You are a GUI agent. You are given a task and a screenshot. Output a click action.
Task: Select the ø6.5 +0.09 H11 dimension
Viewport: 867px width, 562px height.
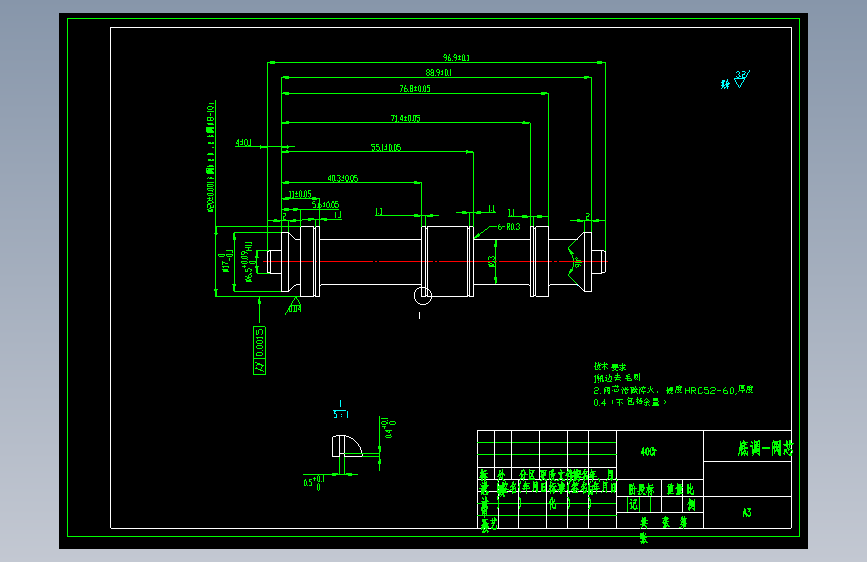[x=248, y=261]
